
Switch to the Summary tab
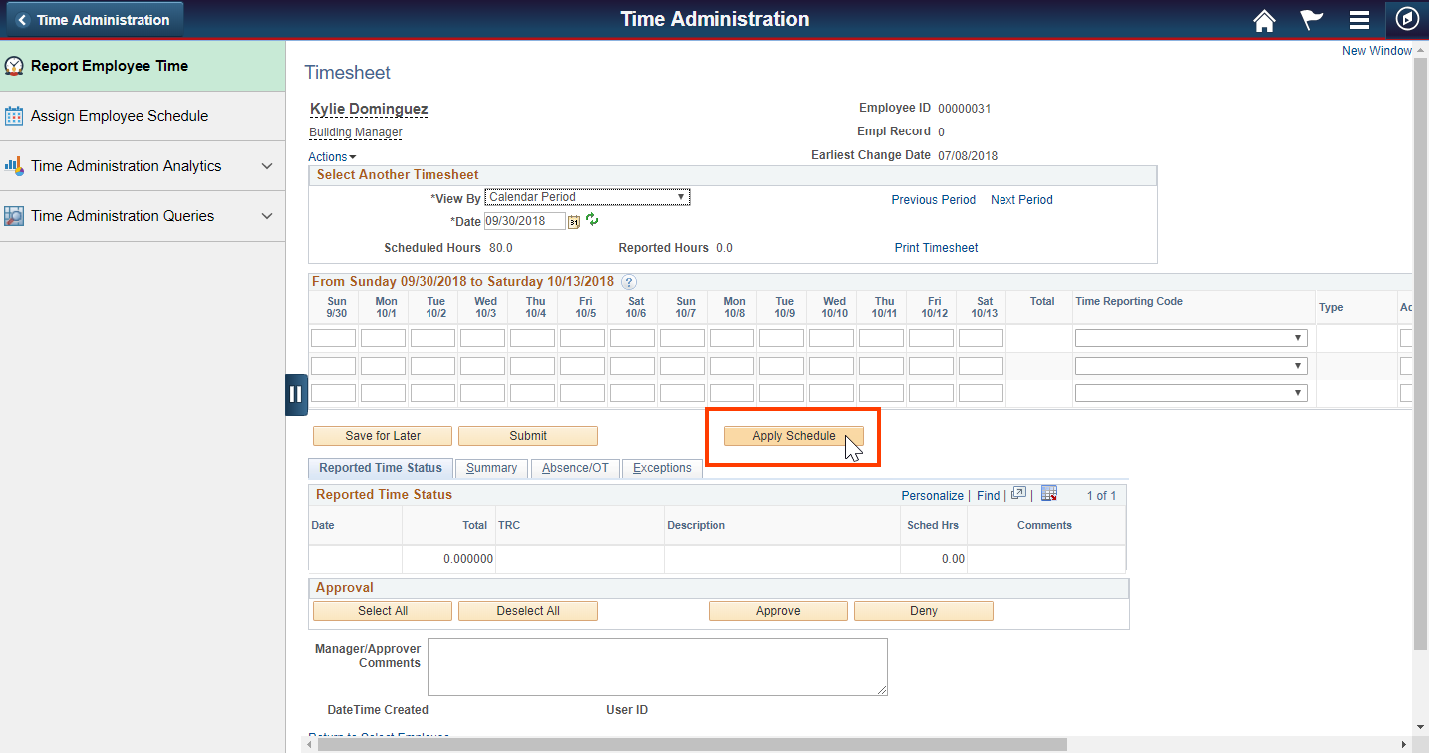(491, 467)
